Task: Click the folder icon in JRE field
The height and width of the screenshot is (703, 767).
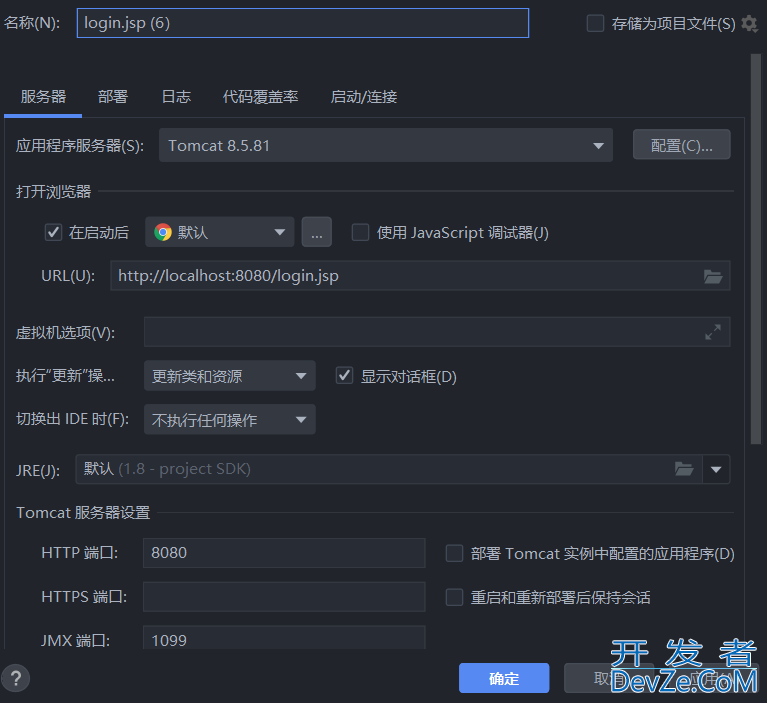Action: coord(684,469)
